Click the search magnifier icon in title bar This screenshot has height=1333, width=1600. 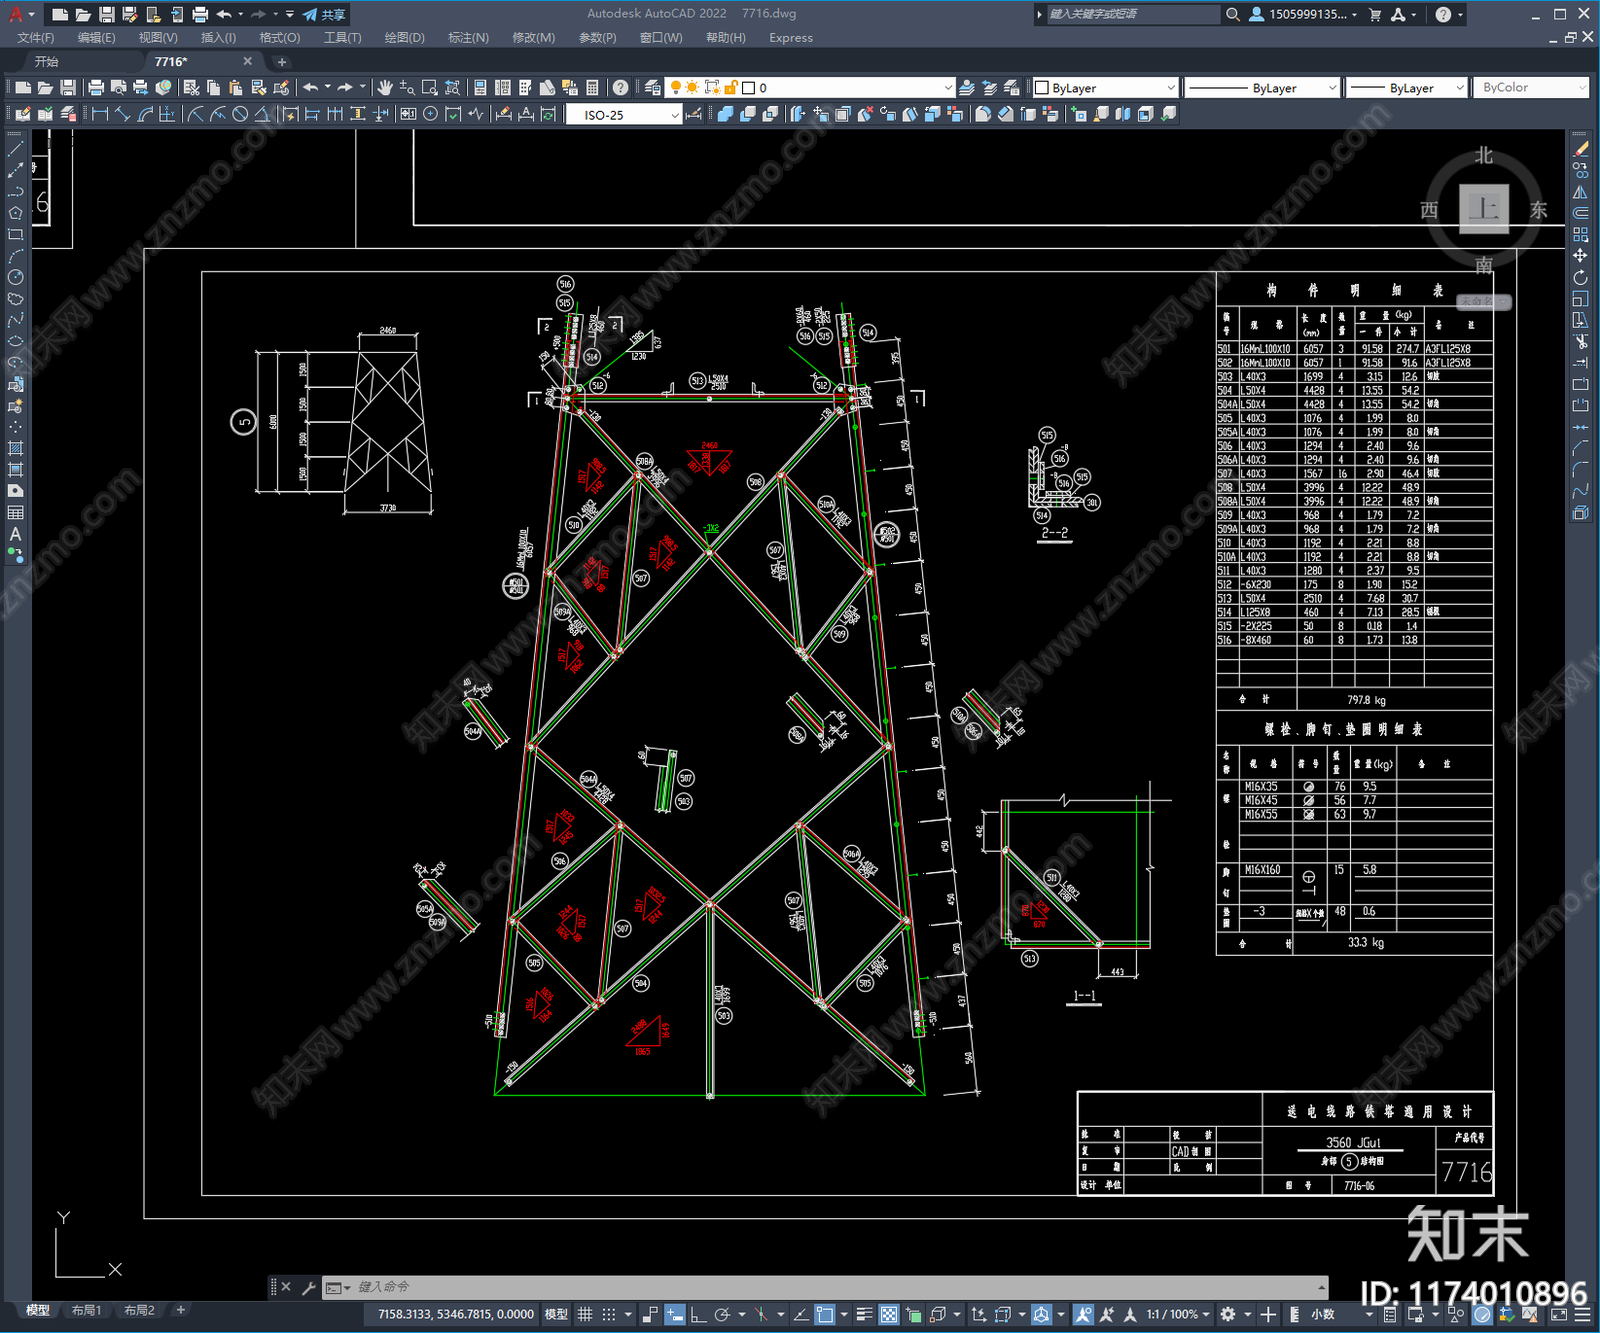coord(1233,14)
